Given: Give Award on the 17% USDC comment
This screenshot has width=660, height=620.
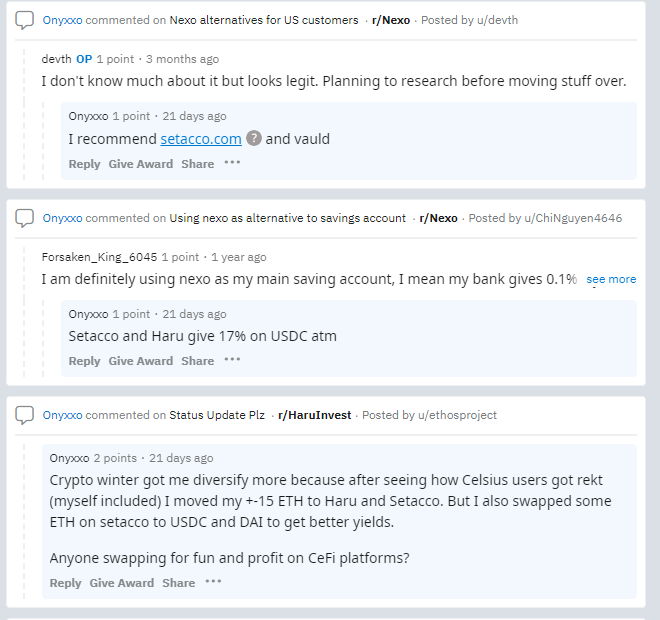Looking at the screenshot, I should tap(141, 361).
